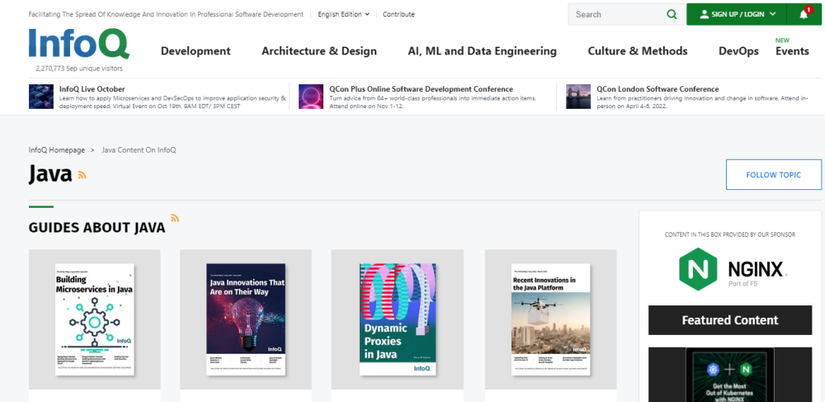Open the notifications bell icon
The image size is (825, 402).
[x=805, y=15]
